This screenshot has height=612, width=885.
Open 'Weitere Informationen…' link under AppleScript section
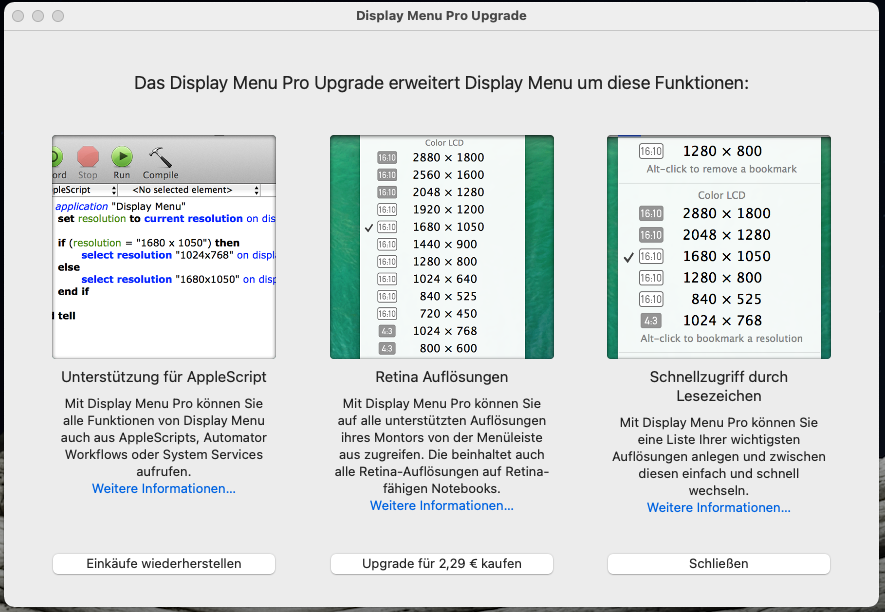(164, 489)
